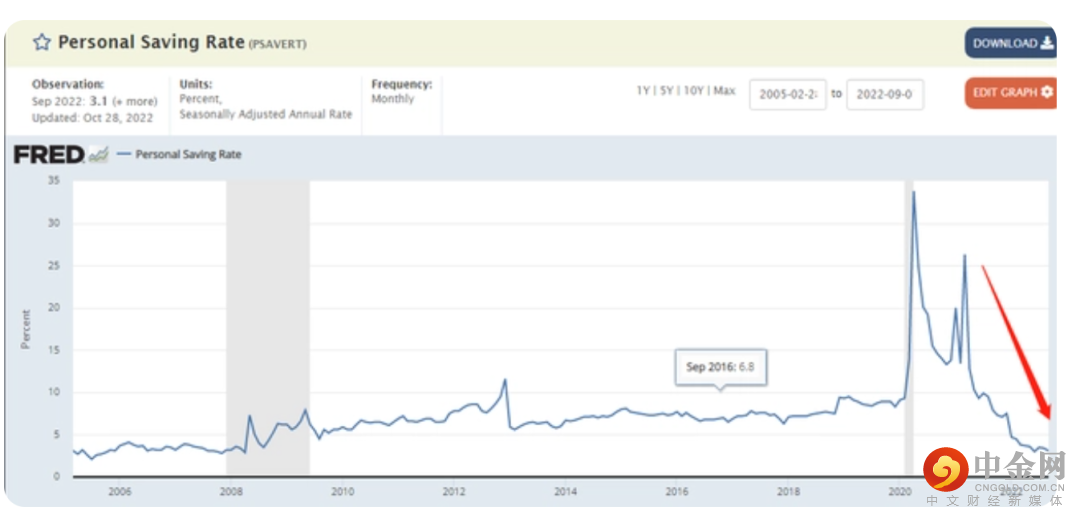Viewport: 1080px width, 519px height.
Task: Click the favorite star next to Personal Saving Rate
Action: 42,42
